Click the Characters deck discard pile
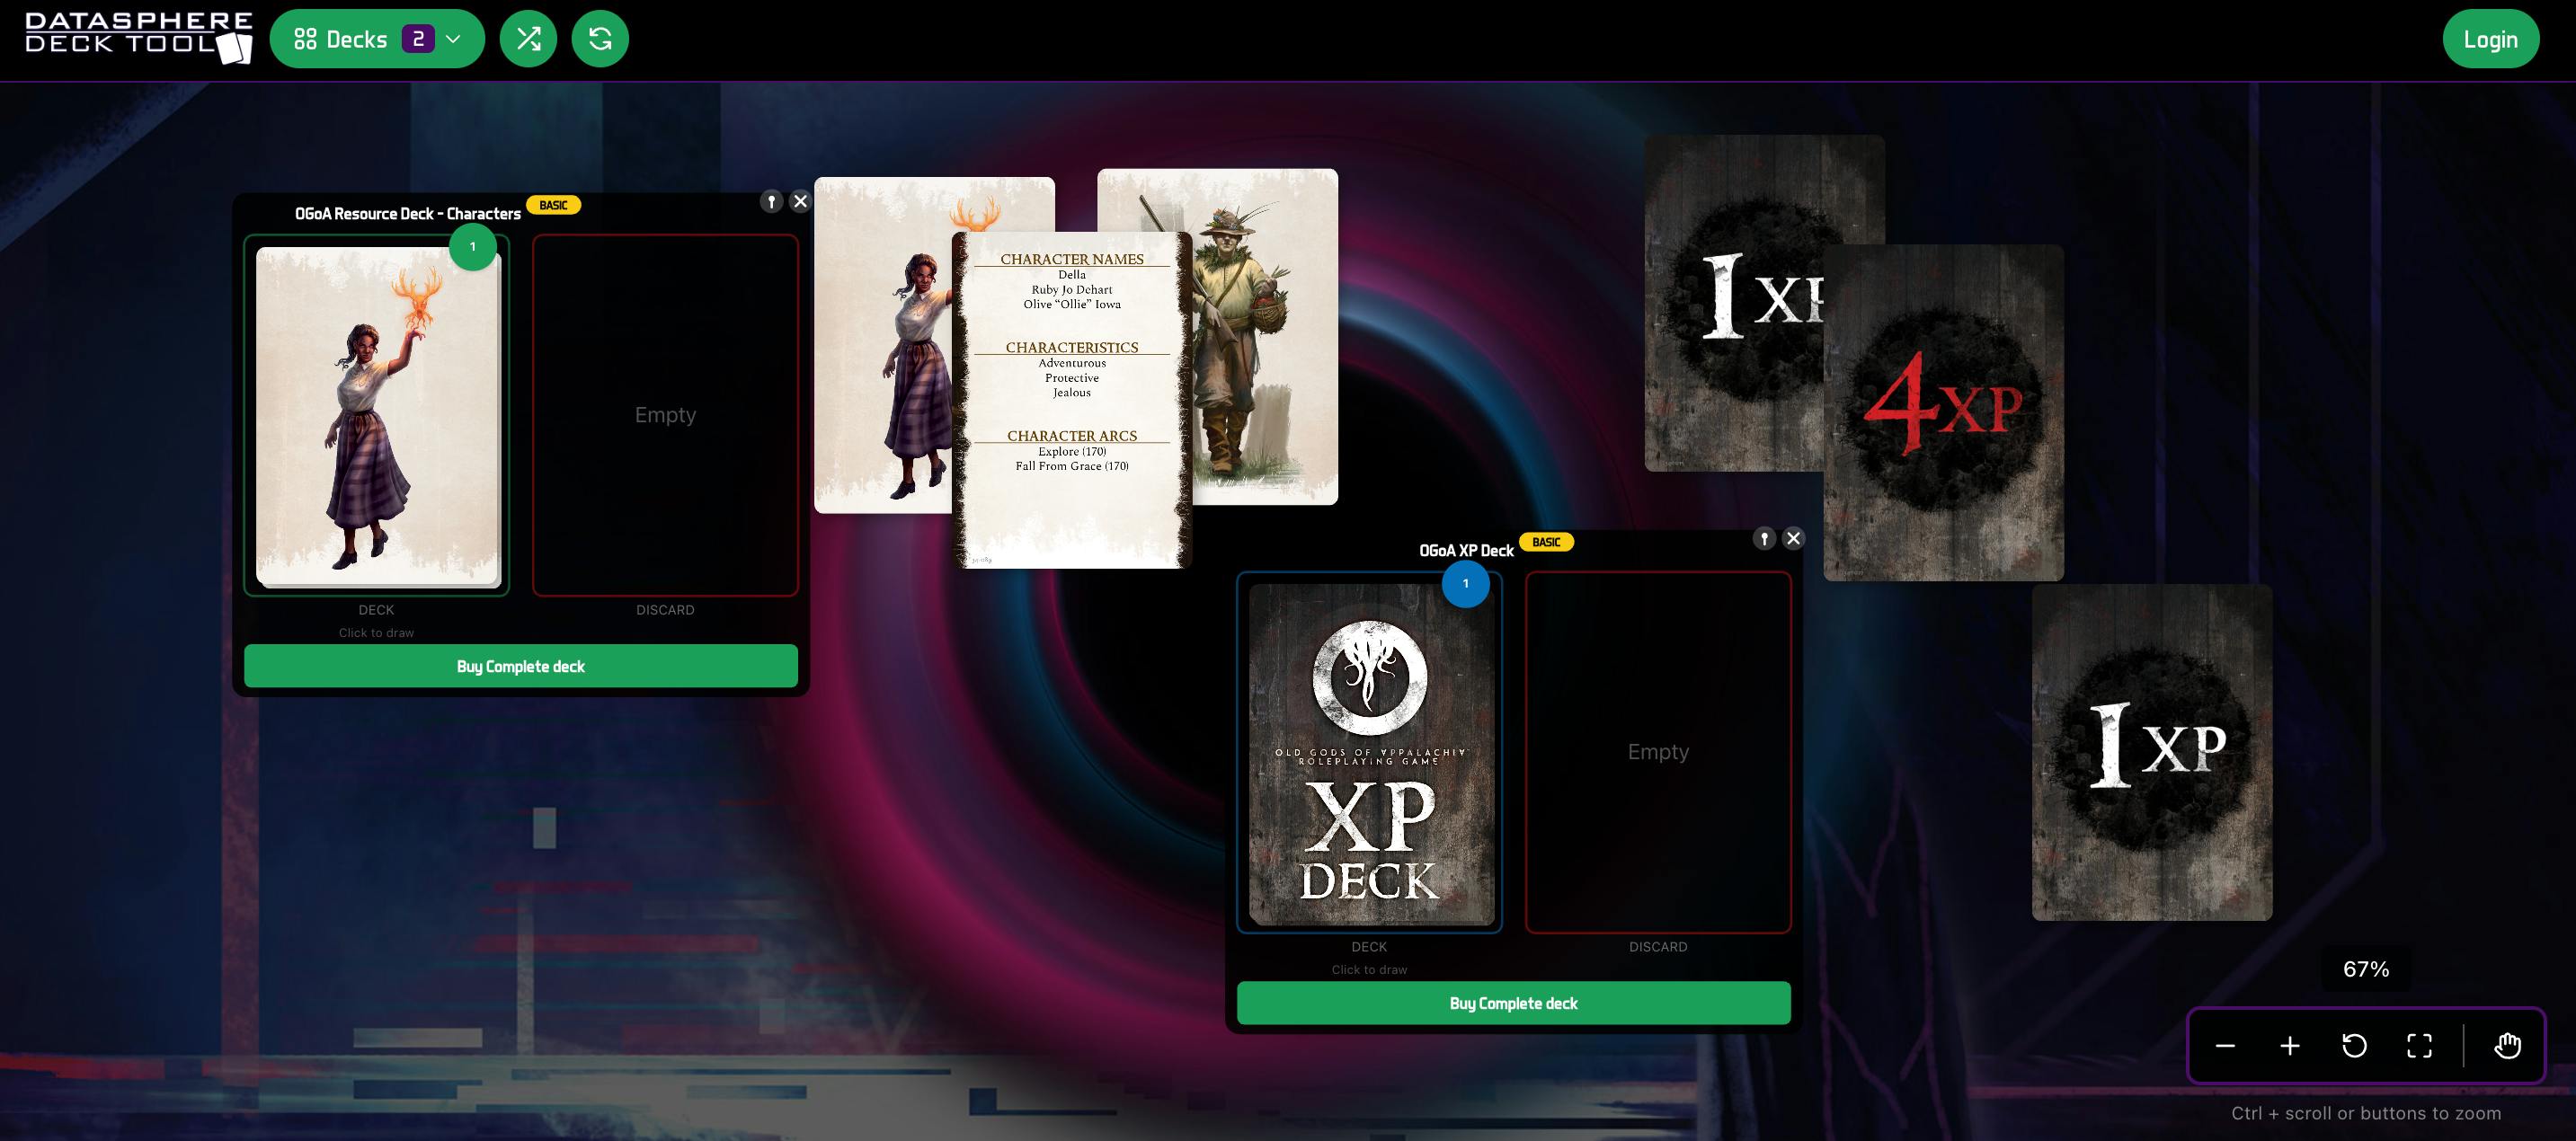This screenshot has height=1141, width=2576. (x=665, y=415)
